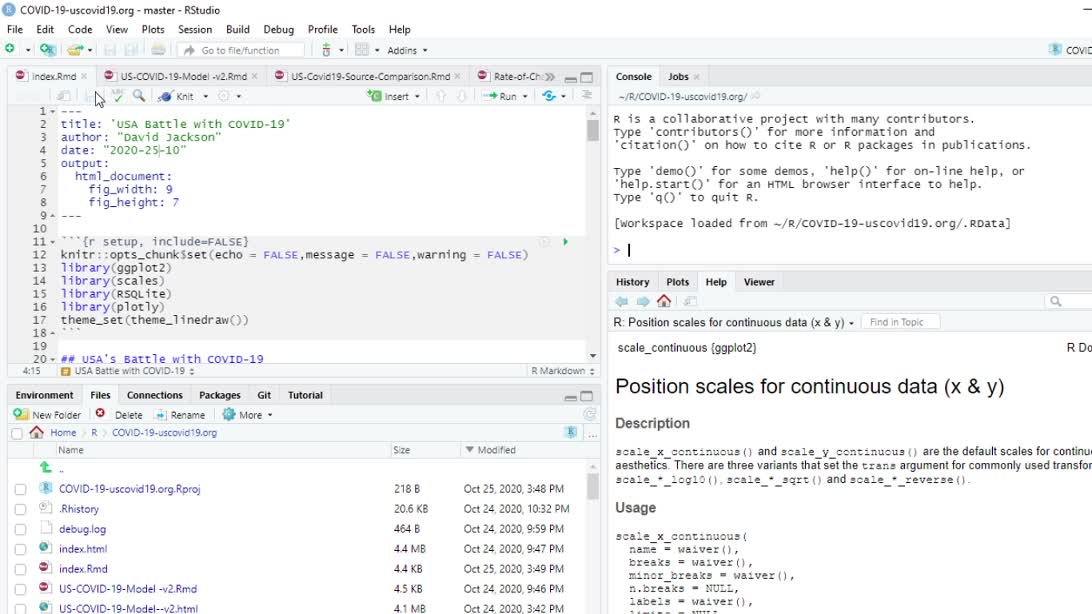The height and width of the screenshot is (614, 1092).
Task: Click the Print document icon
Action: tap(158, 49)
